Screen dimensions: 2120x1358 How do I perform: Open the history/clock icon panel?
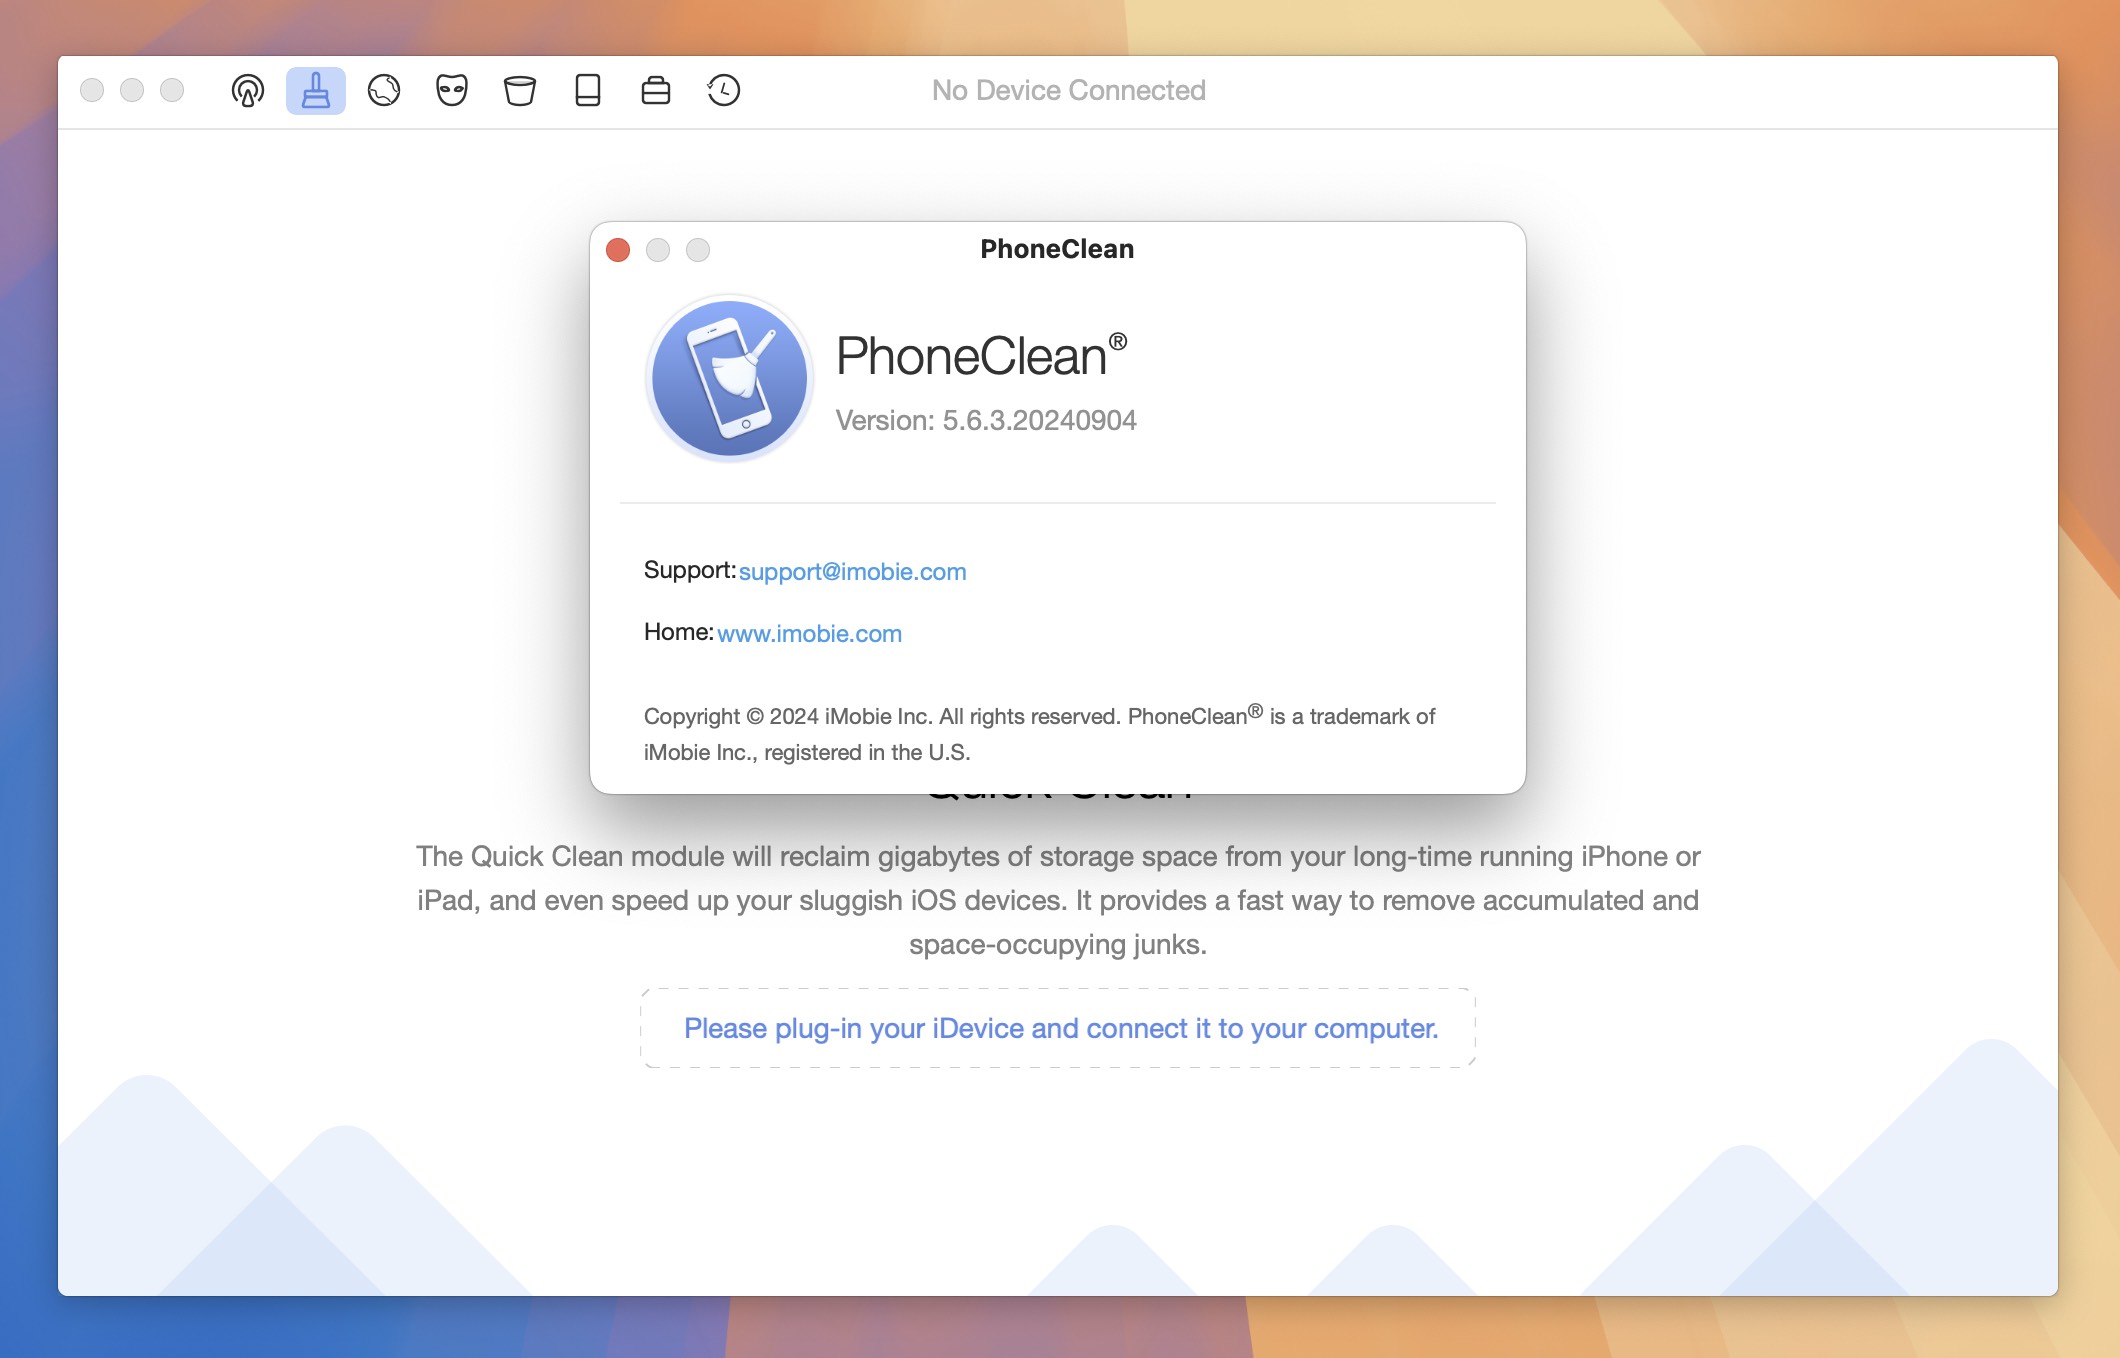tap(723, 90)
